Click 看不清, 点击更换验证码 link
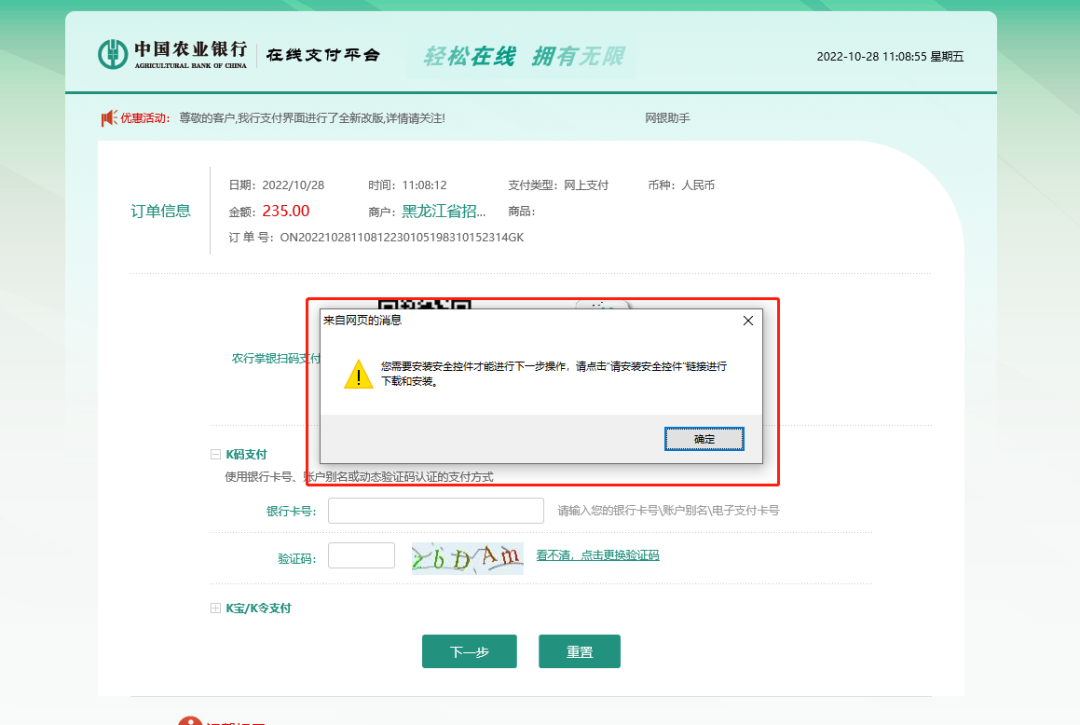This screenshot has width=1080, height=725. click(x=598, y=555)
